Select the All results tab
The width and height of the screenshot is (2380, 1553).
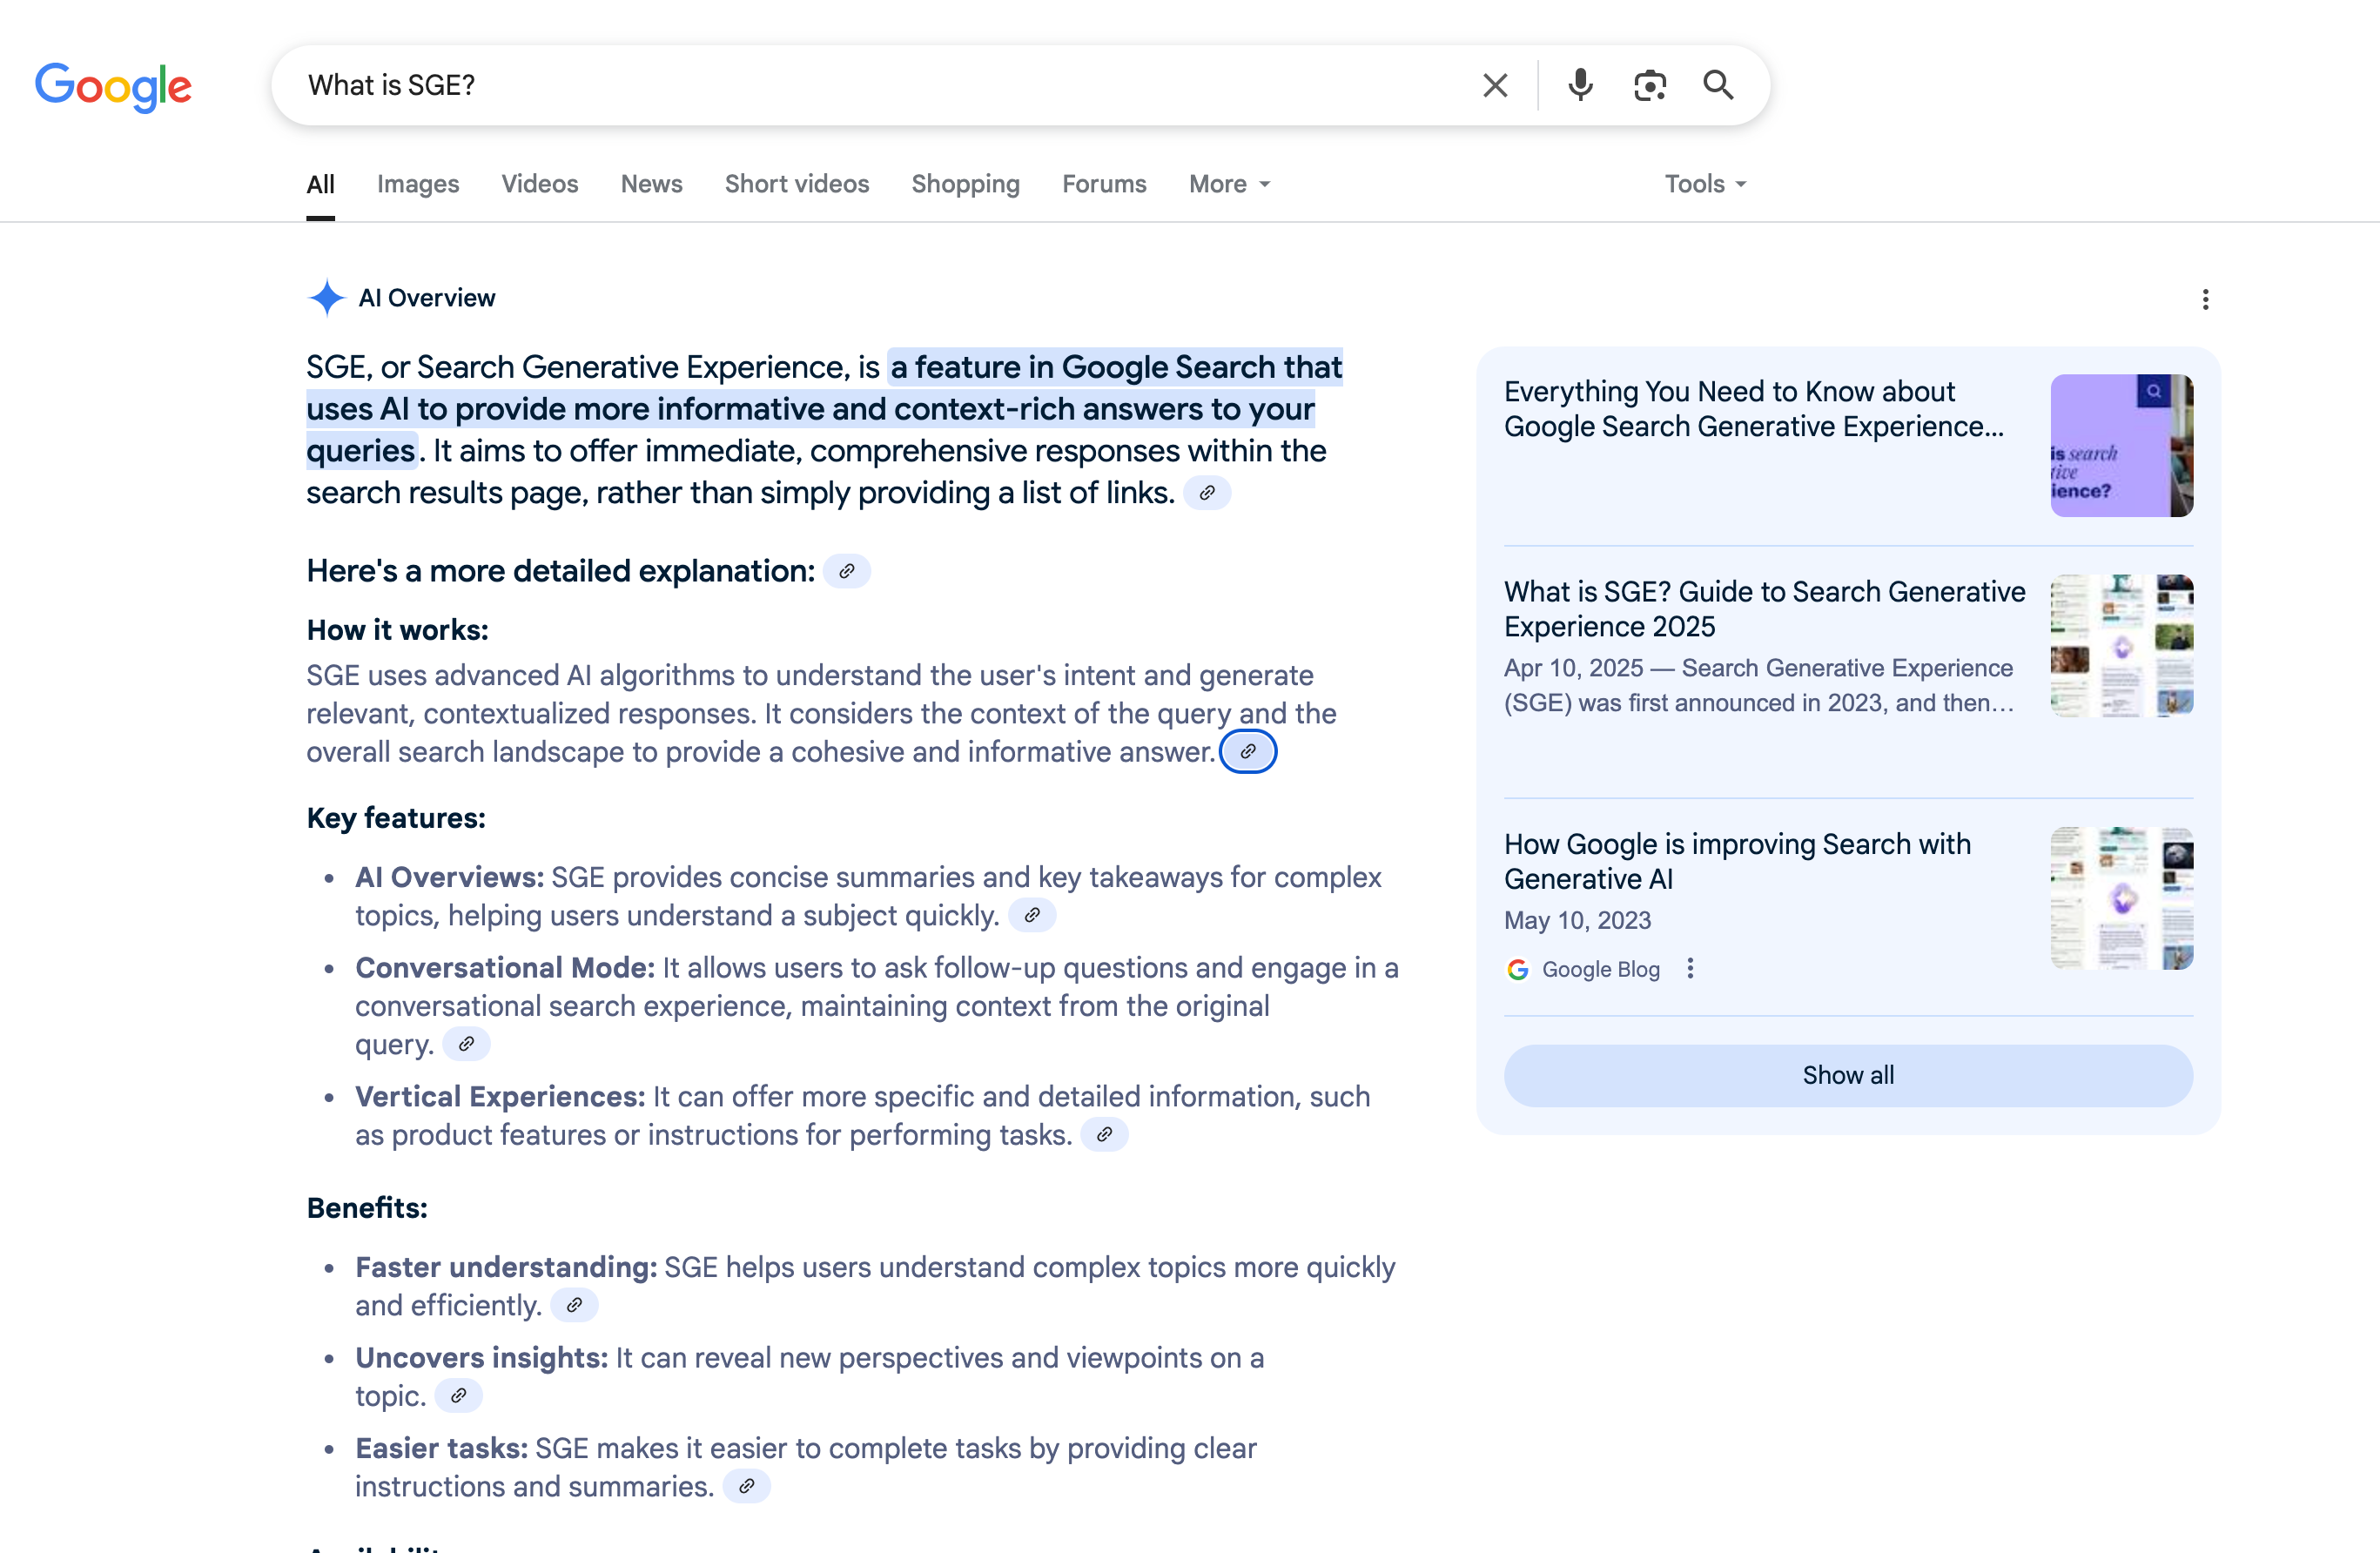(320, 184)
